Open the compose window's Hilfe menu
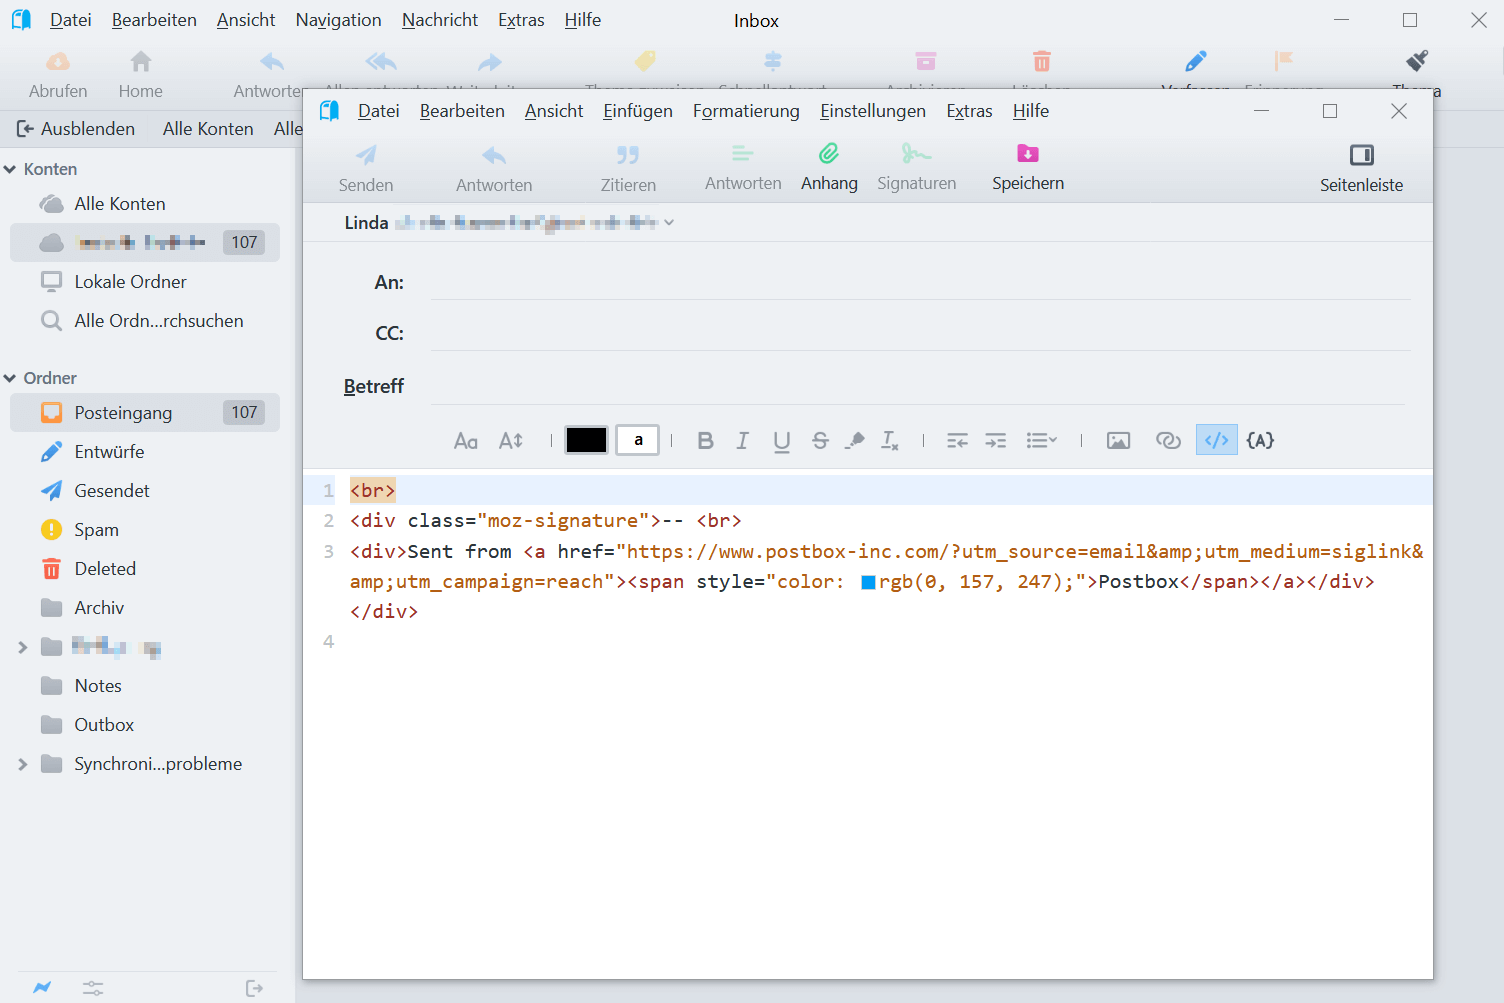Image resolution: width=1504 pixels, height=1003 pixels. pyautogui.click(x=1031, y=111)
